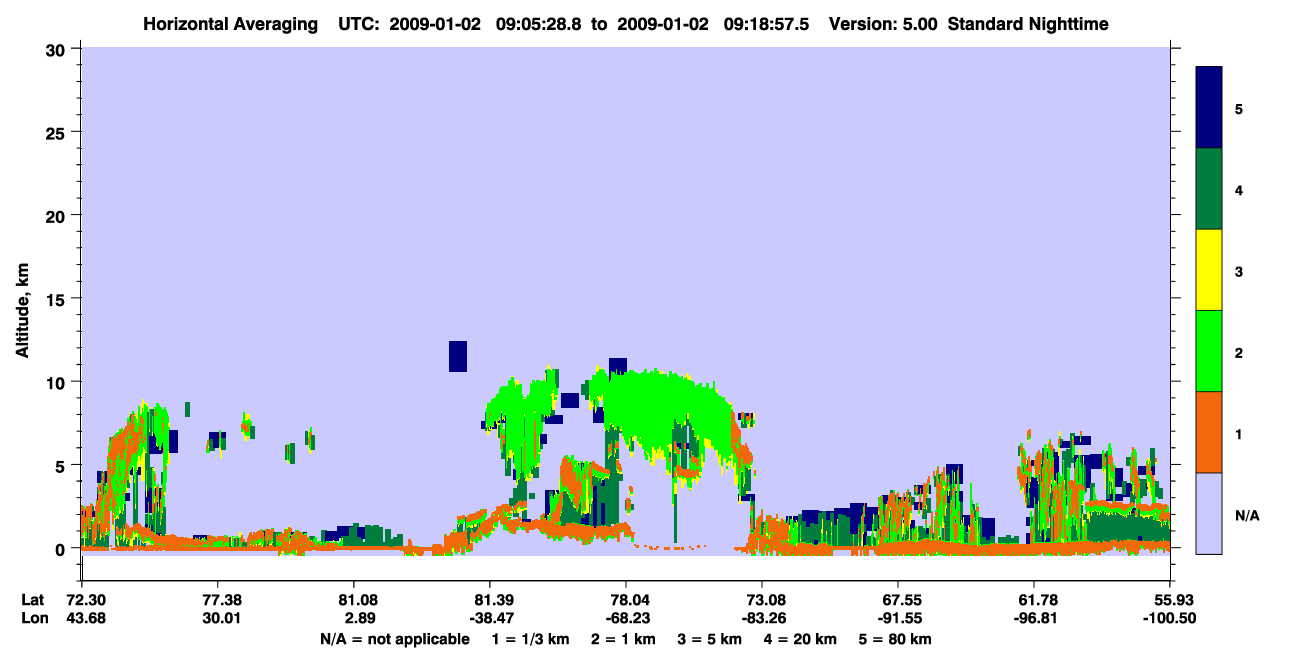
Task: Click the y-axis tick label 25
Action: [x=58, y=132]
